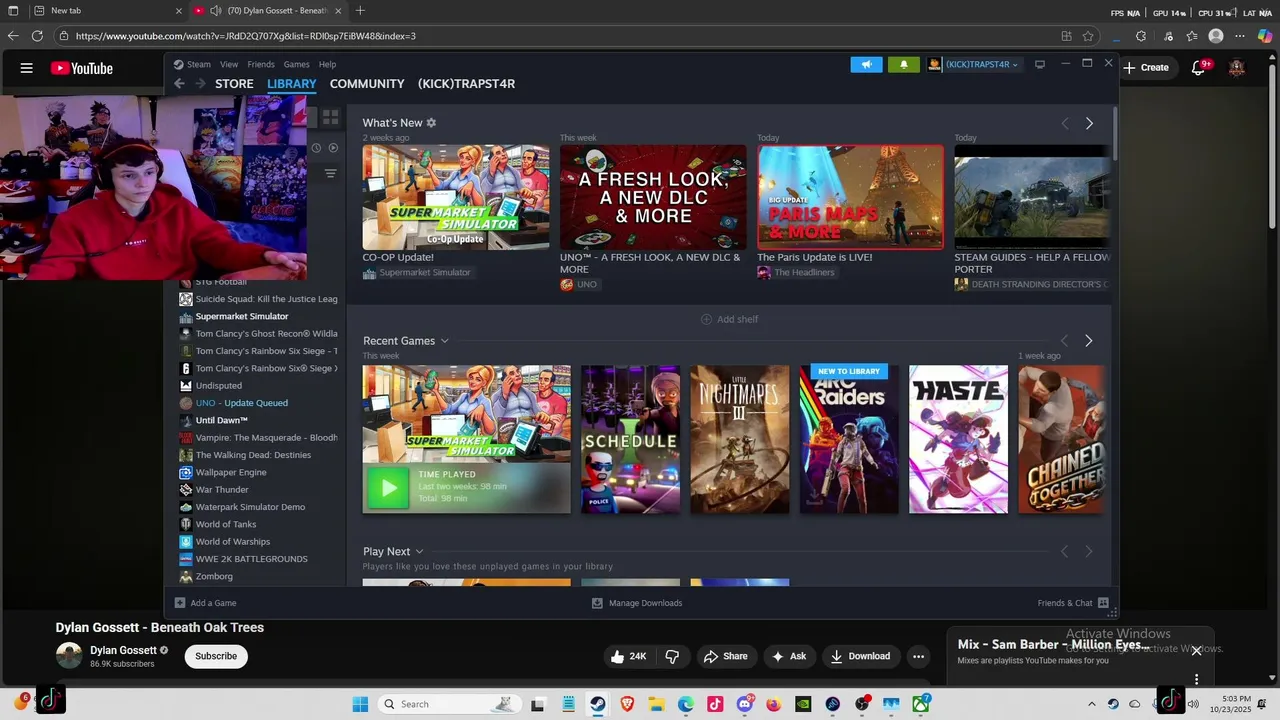Viewport: 1280px width, 720px height.
Task: Open the Edge profile icon
Action: pos(1216,36)
